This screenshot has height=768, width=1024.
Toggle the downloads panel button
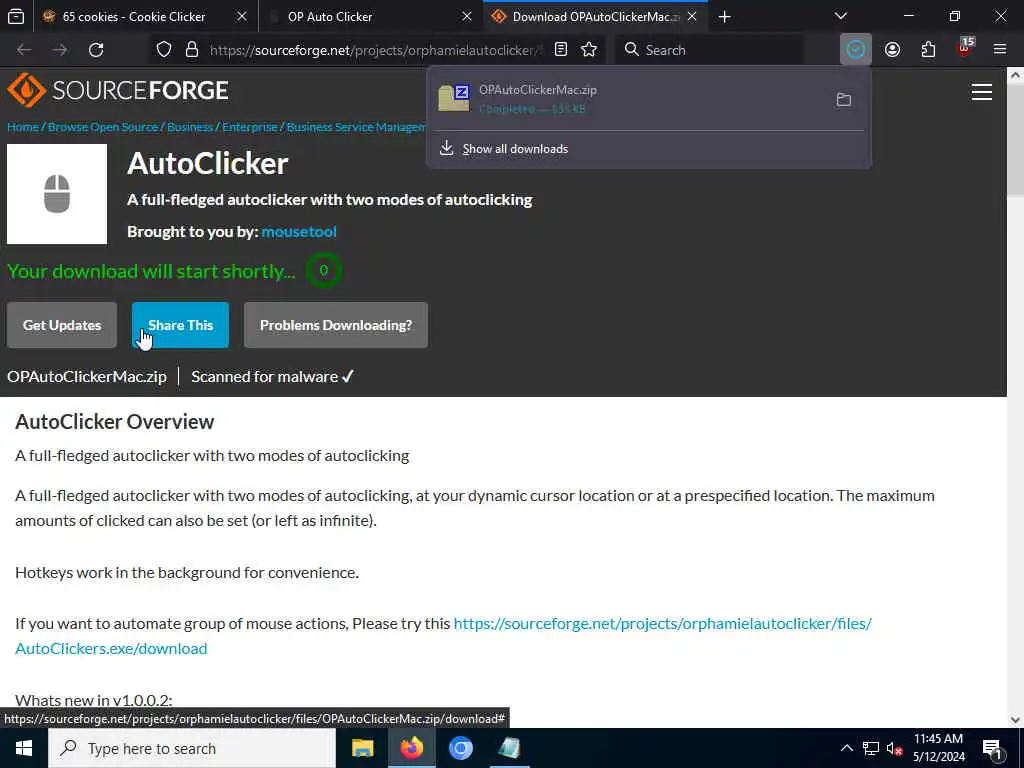(x=856, y=50)
